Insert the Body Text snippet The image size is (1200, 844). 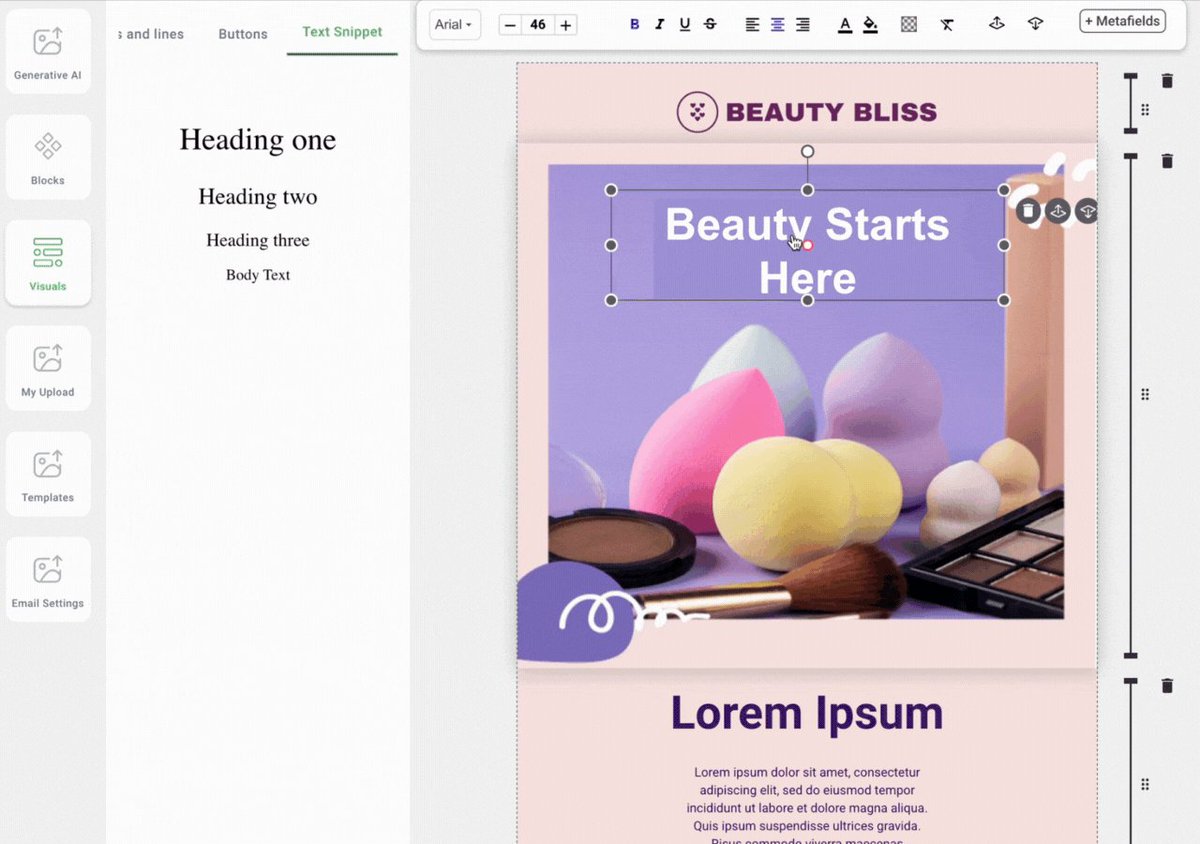pyautogui.click(x=258, y=275)
